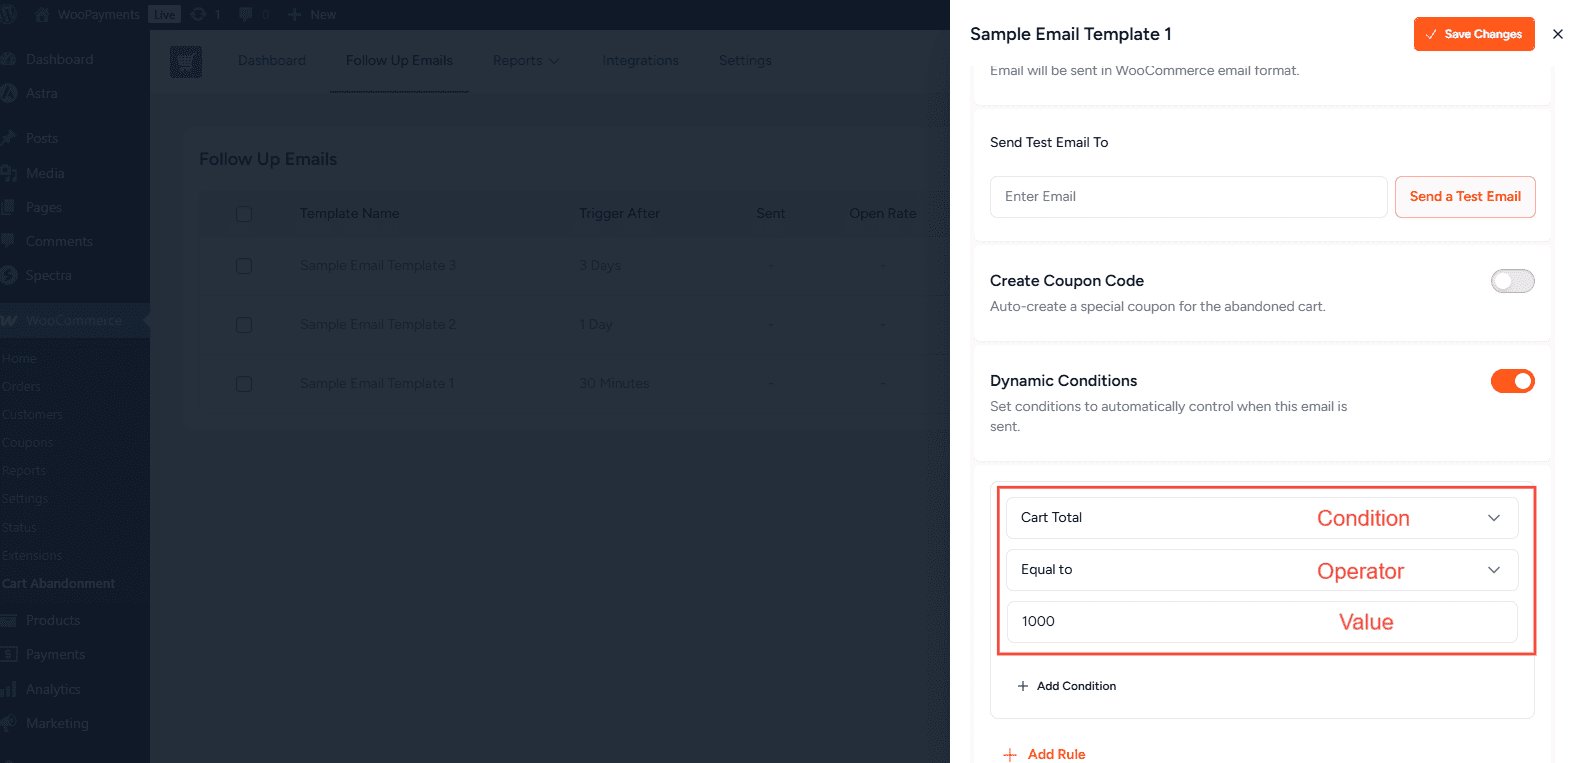
Task: Click the Cart Abandonment logo icon
Action: pos(186,62)
